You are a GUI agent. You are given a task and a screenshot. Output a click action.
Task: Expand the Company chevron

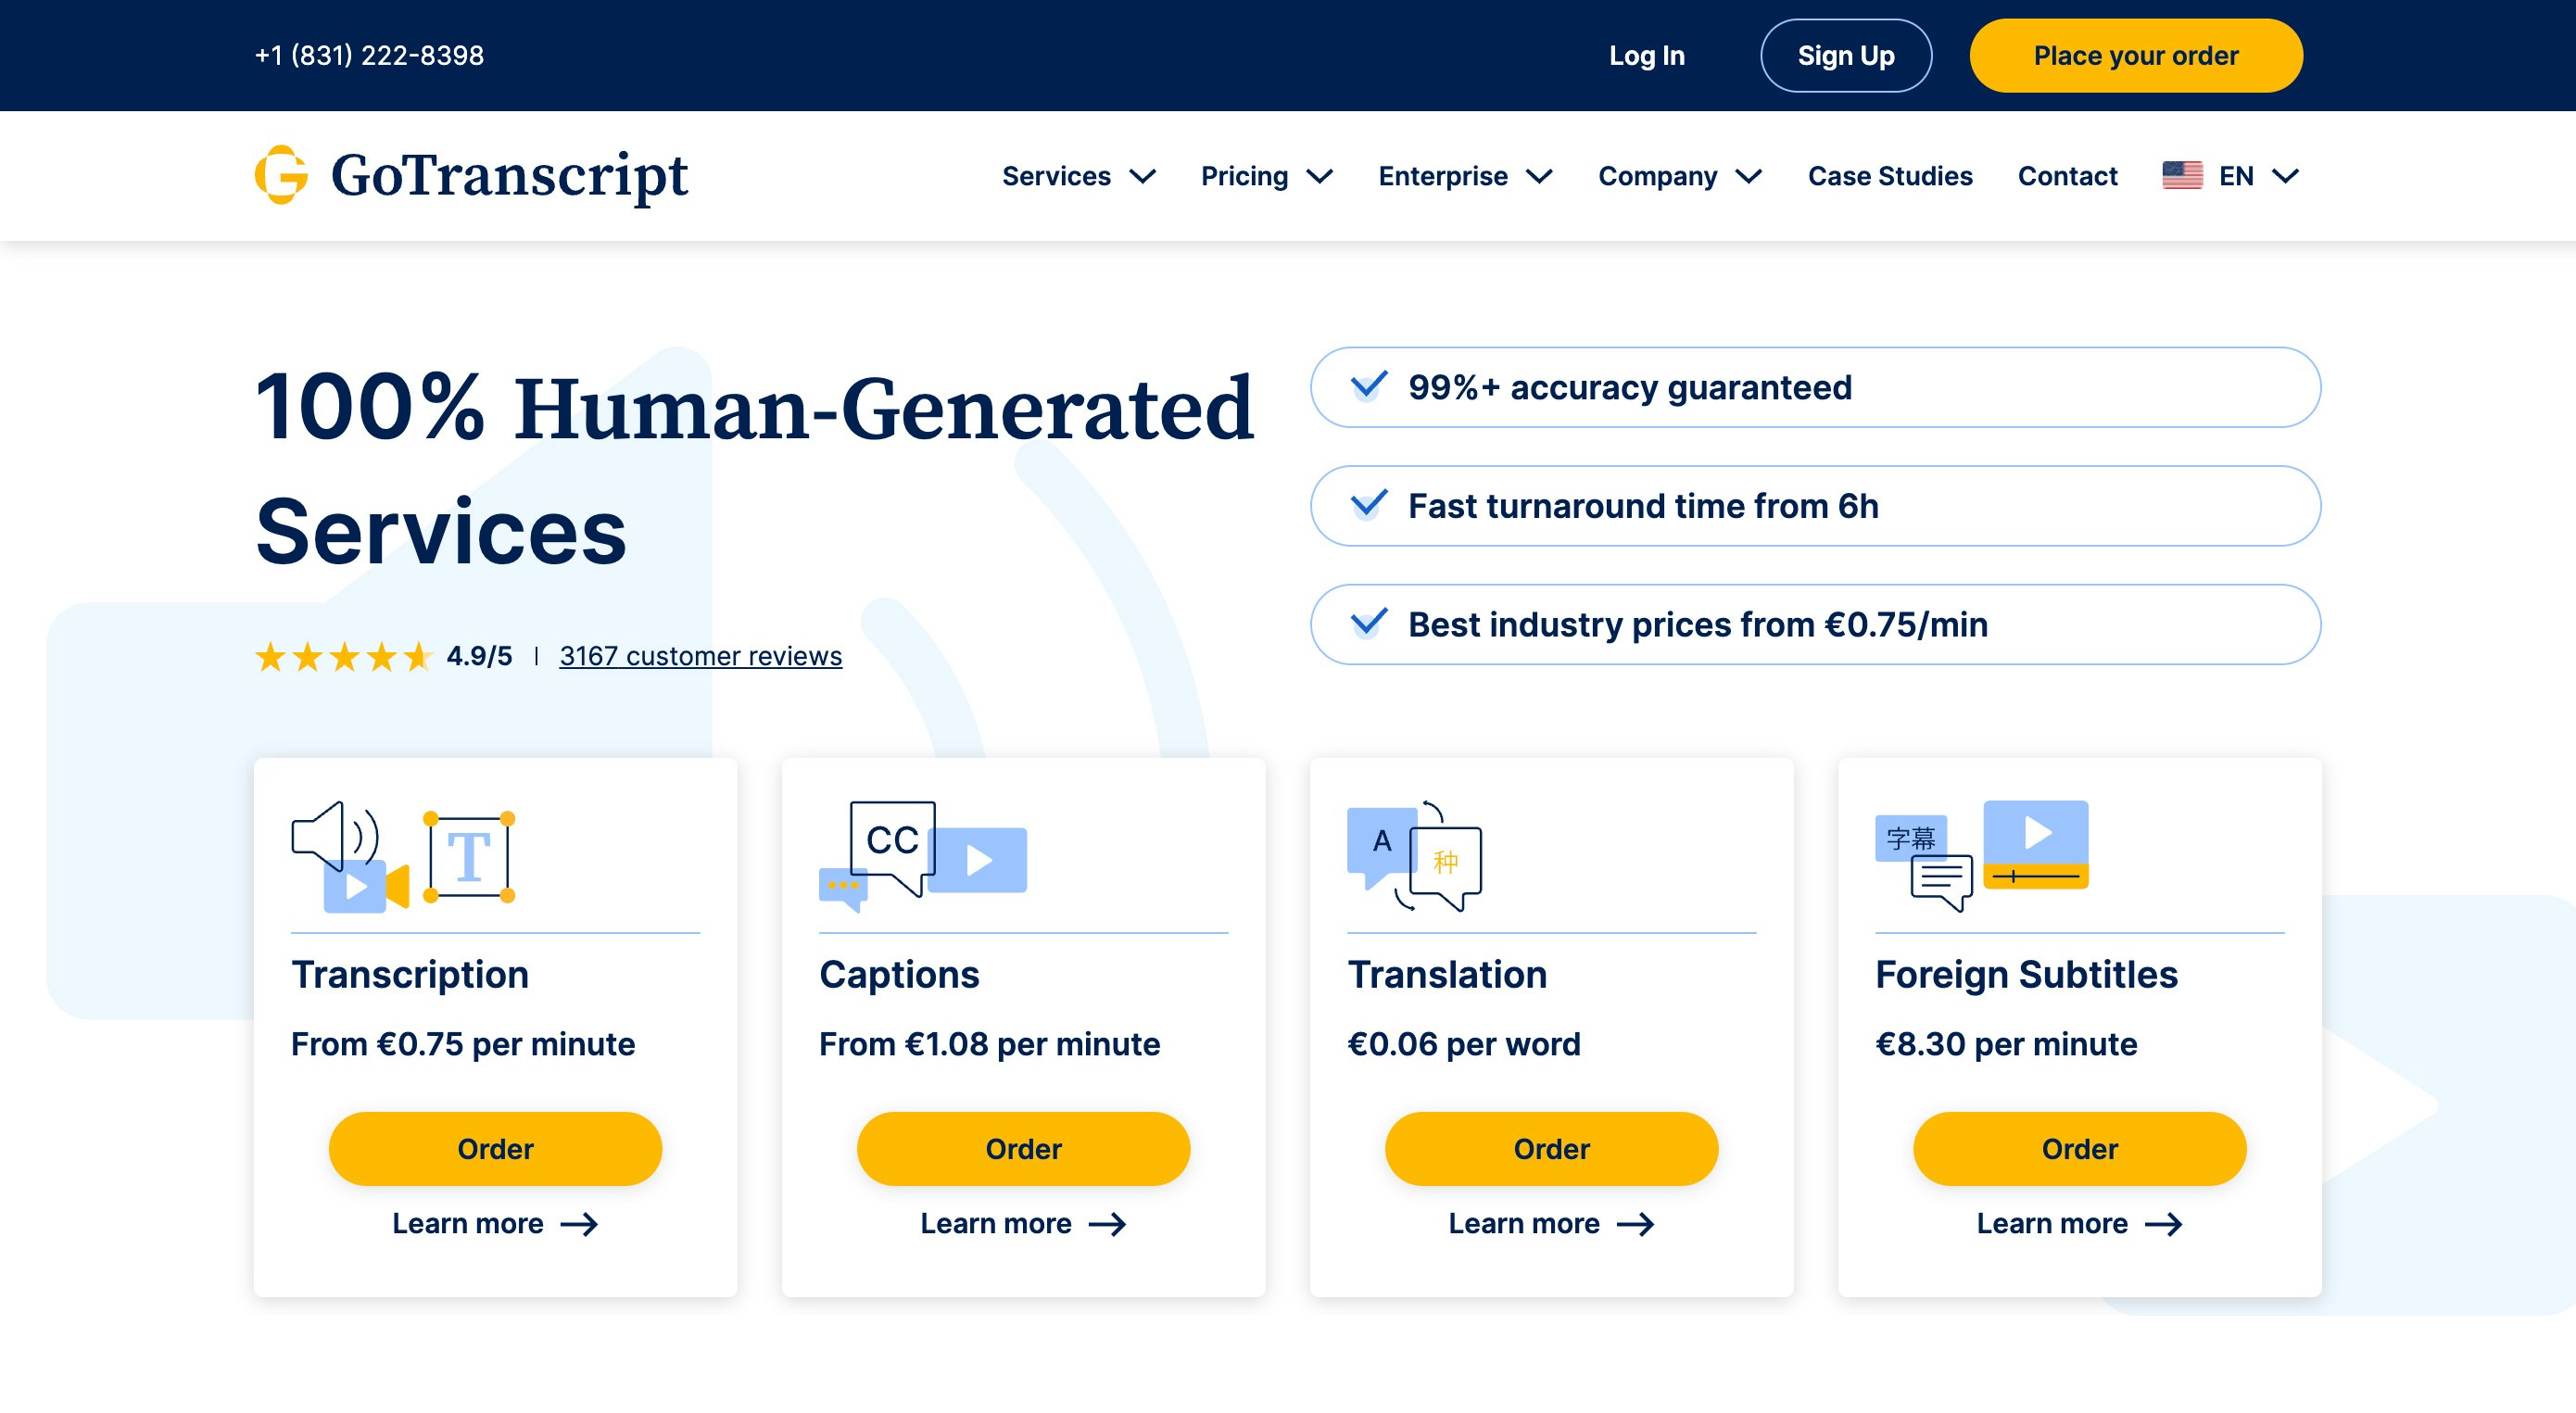tap(1748, 177)
